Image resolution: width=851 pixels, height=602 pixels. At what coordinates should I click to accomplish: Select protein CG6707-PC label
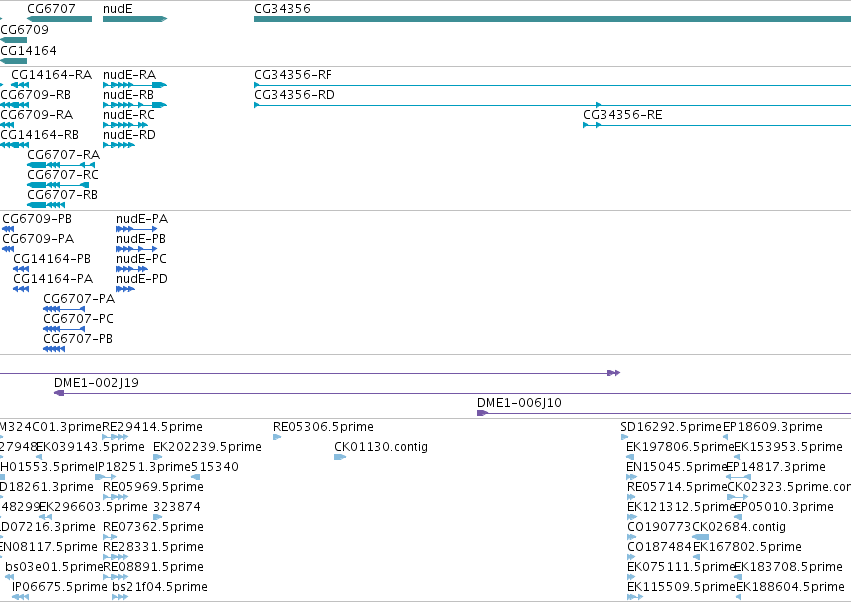pyautogui.click(x=79, y=319)
